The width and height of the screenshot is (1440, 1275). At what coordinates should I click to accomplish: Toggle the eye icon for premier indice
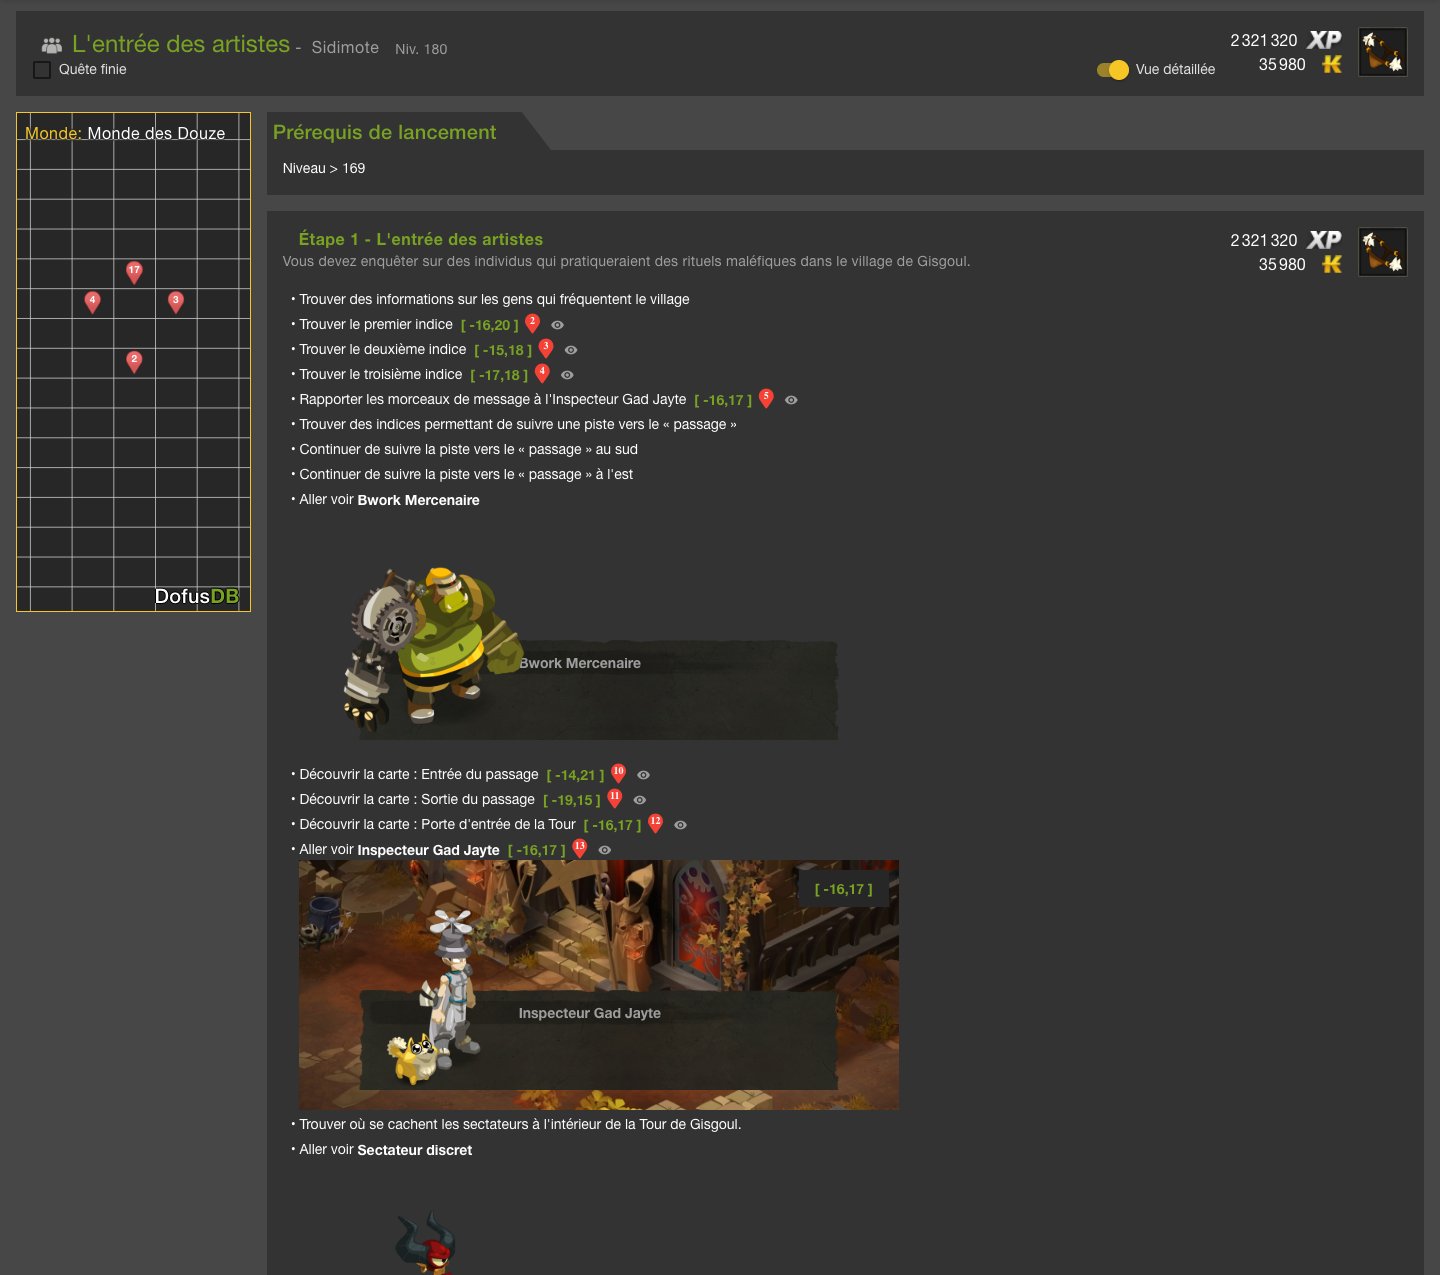558,325
